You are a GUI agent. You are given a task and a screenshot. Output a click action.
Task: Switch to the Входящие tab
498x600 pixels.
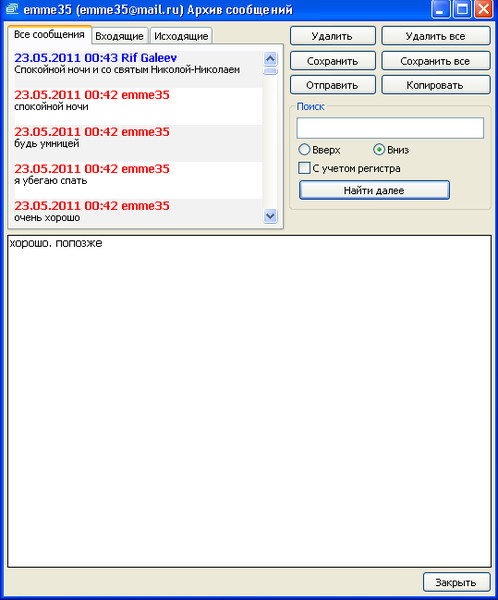coord(119,36)
